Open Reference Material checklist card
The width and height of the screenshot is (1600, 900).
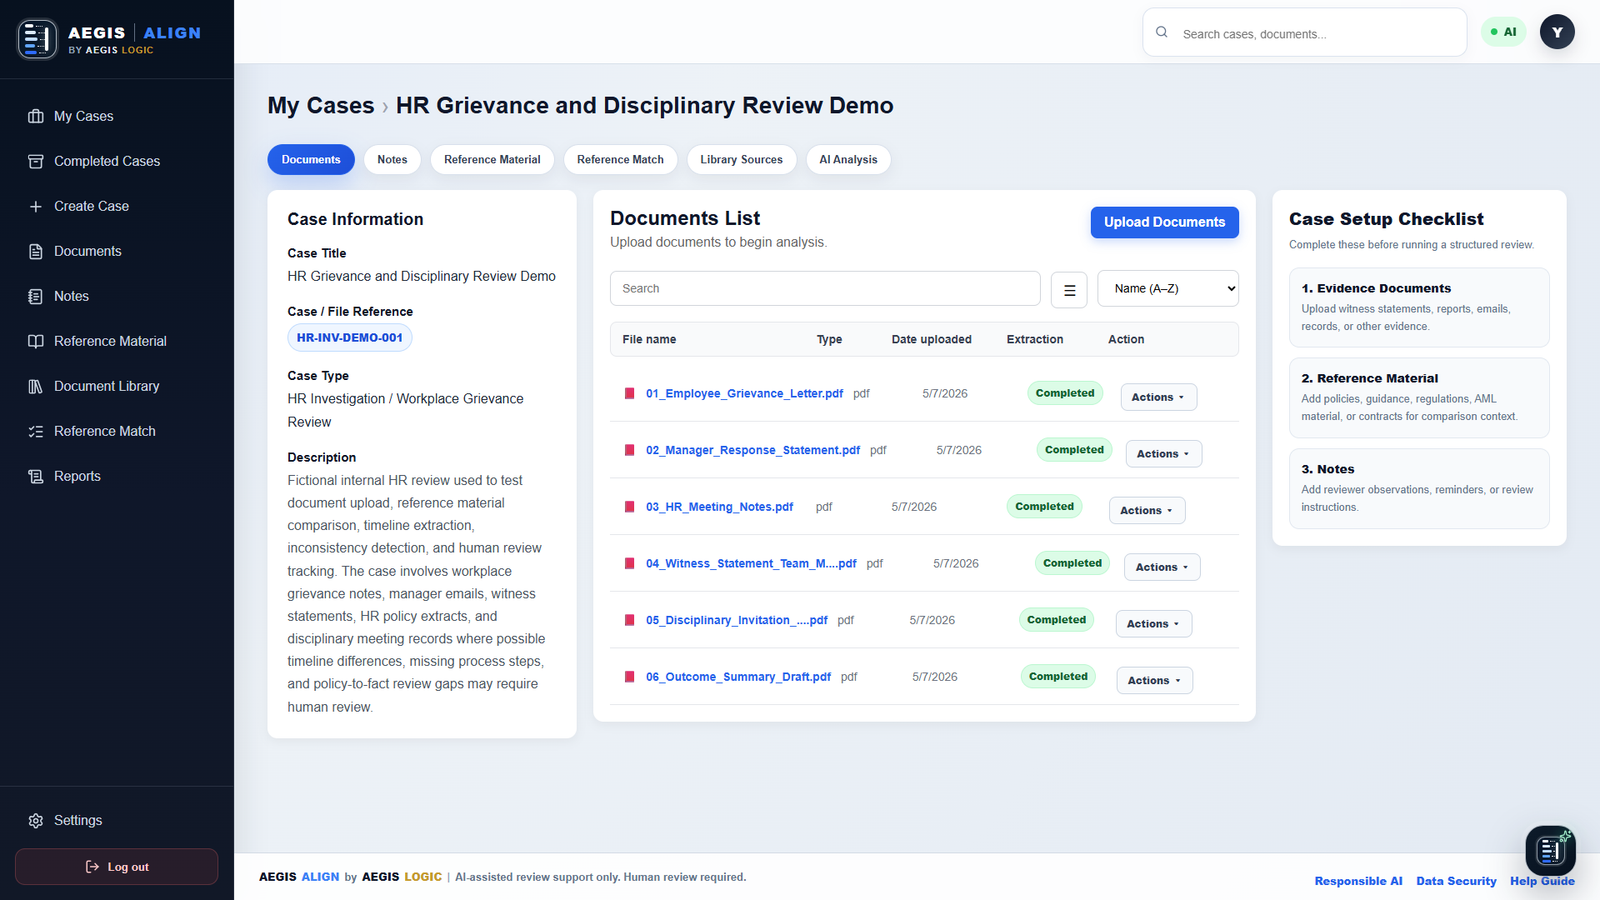[x=1419, y=398]
